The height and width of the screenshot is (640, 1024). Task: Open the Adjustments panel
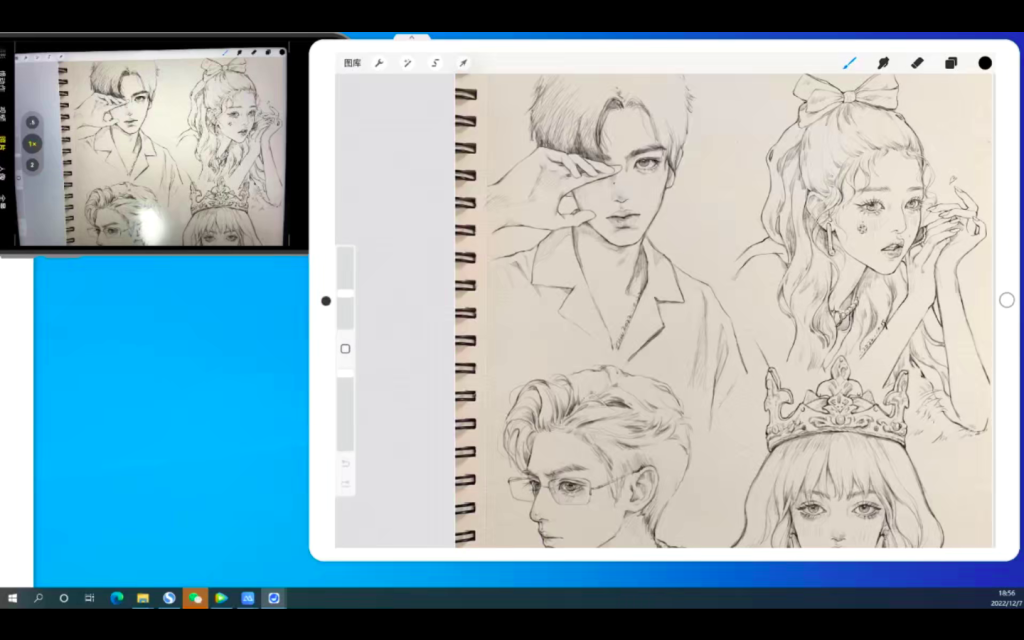pos(406,62)
